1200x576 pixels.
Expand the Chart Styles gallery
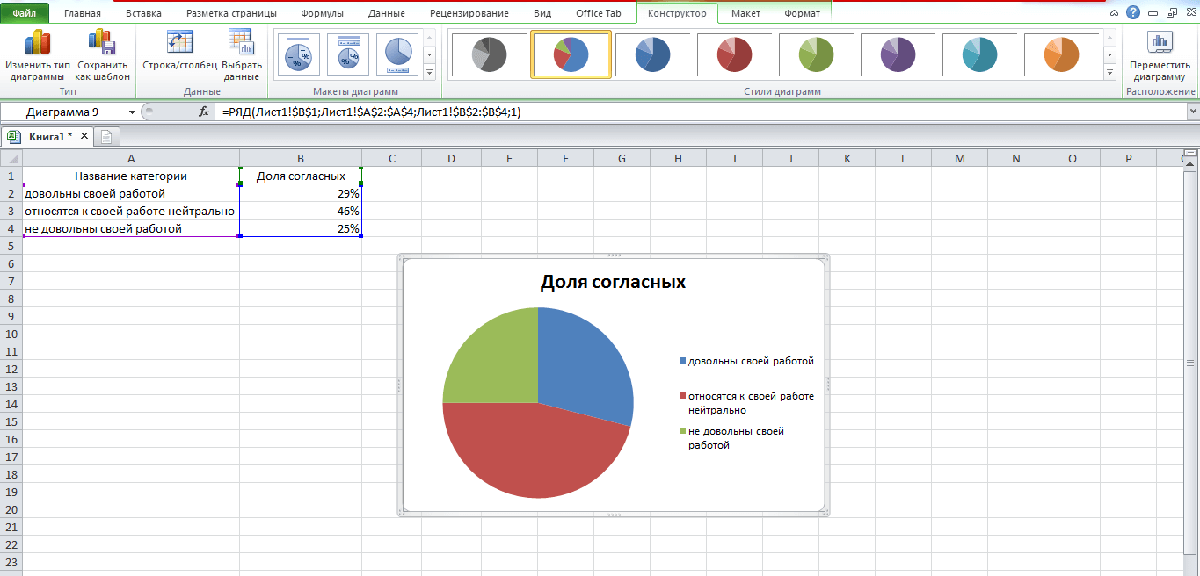(x=1108, y=73)
